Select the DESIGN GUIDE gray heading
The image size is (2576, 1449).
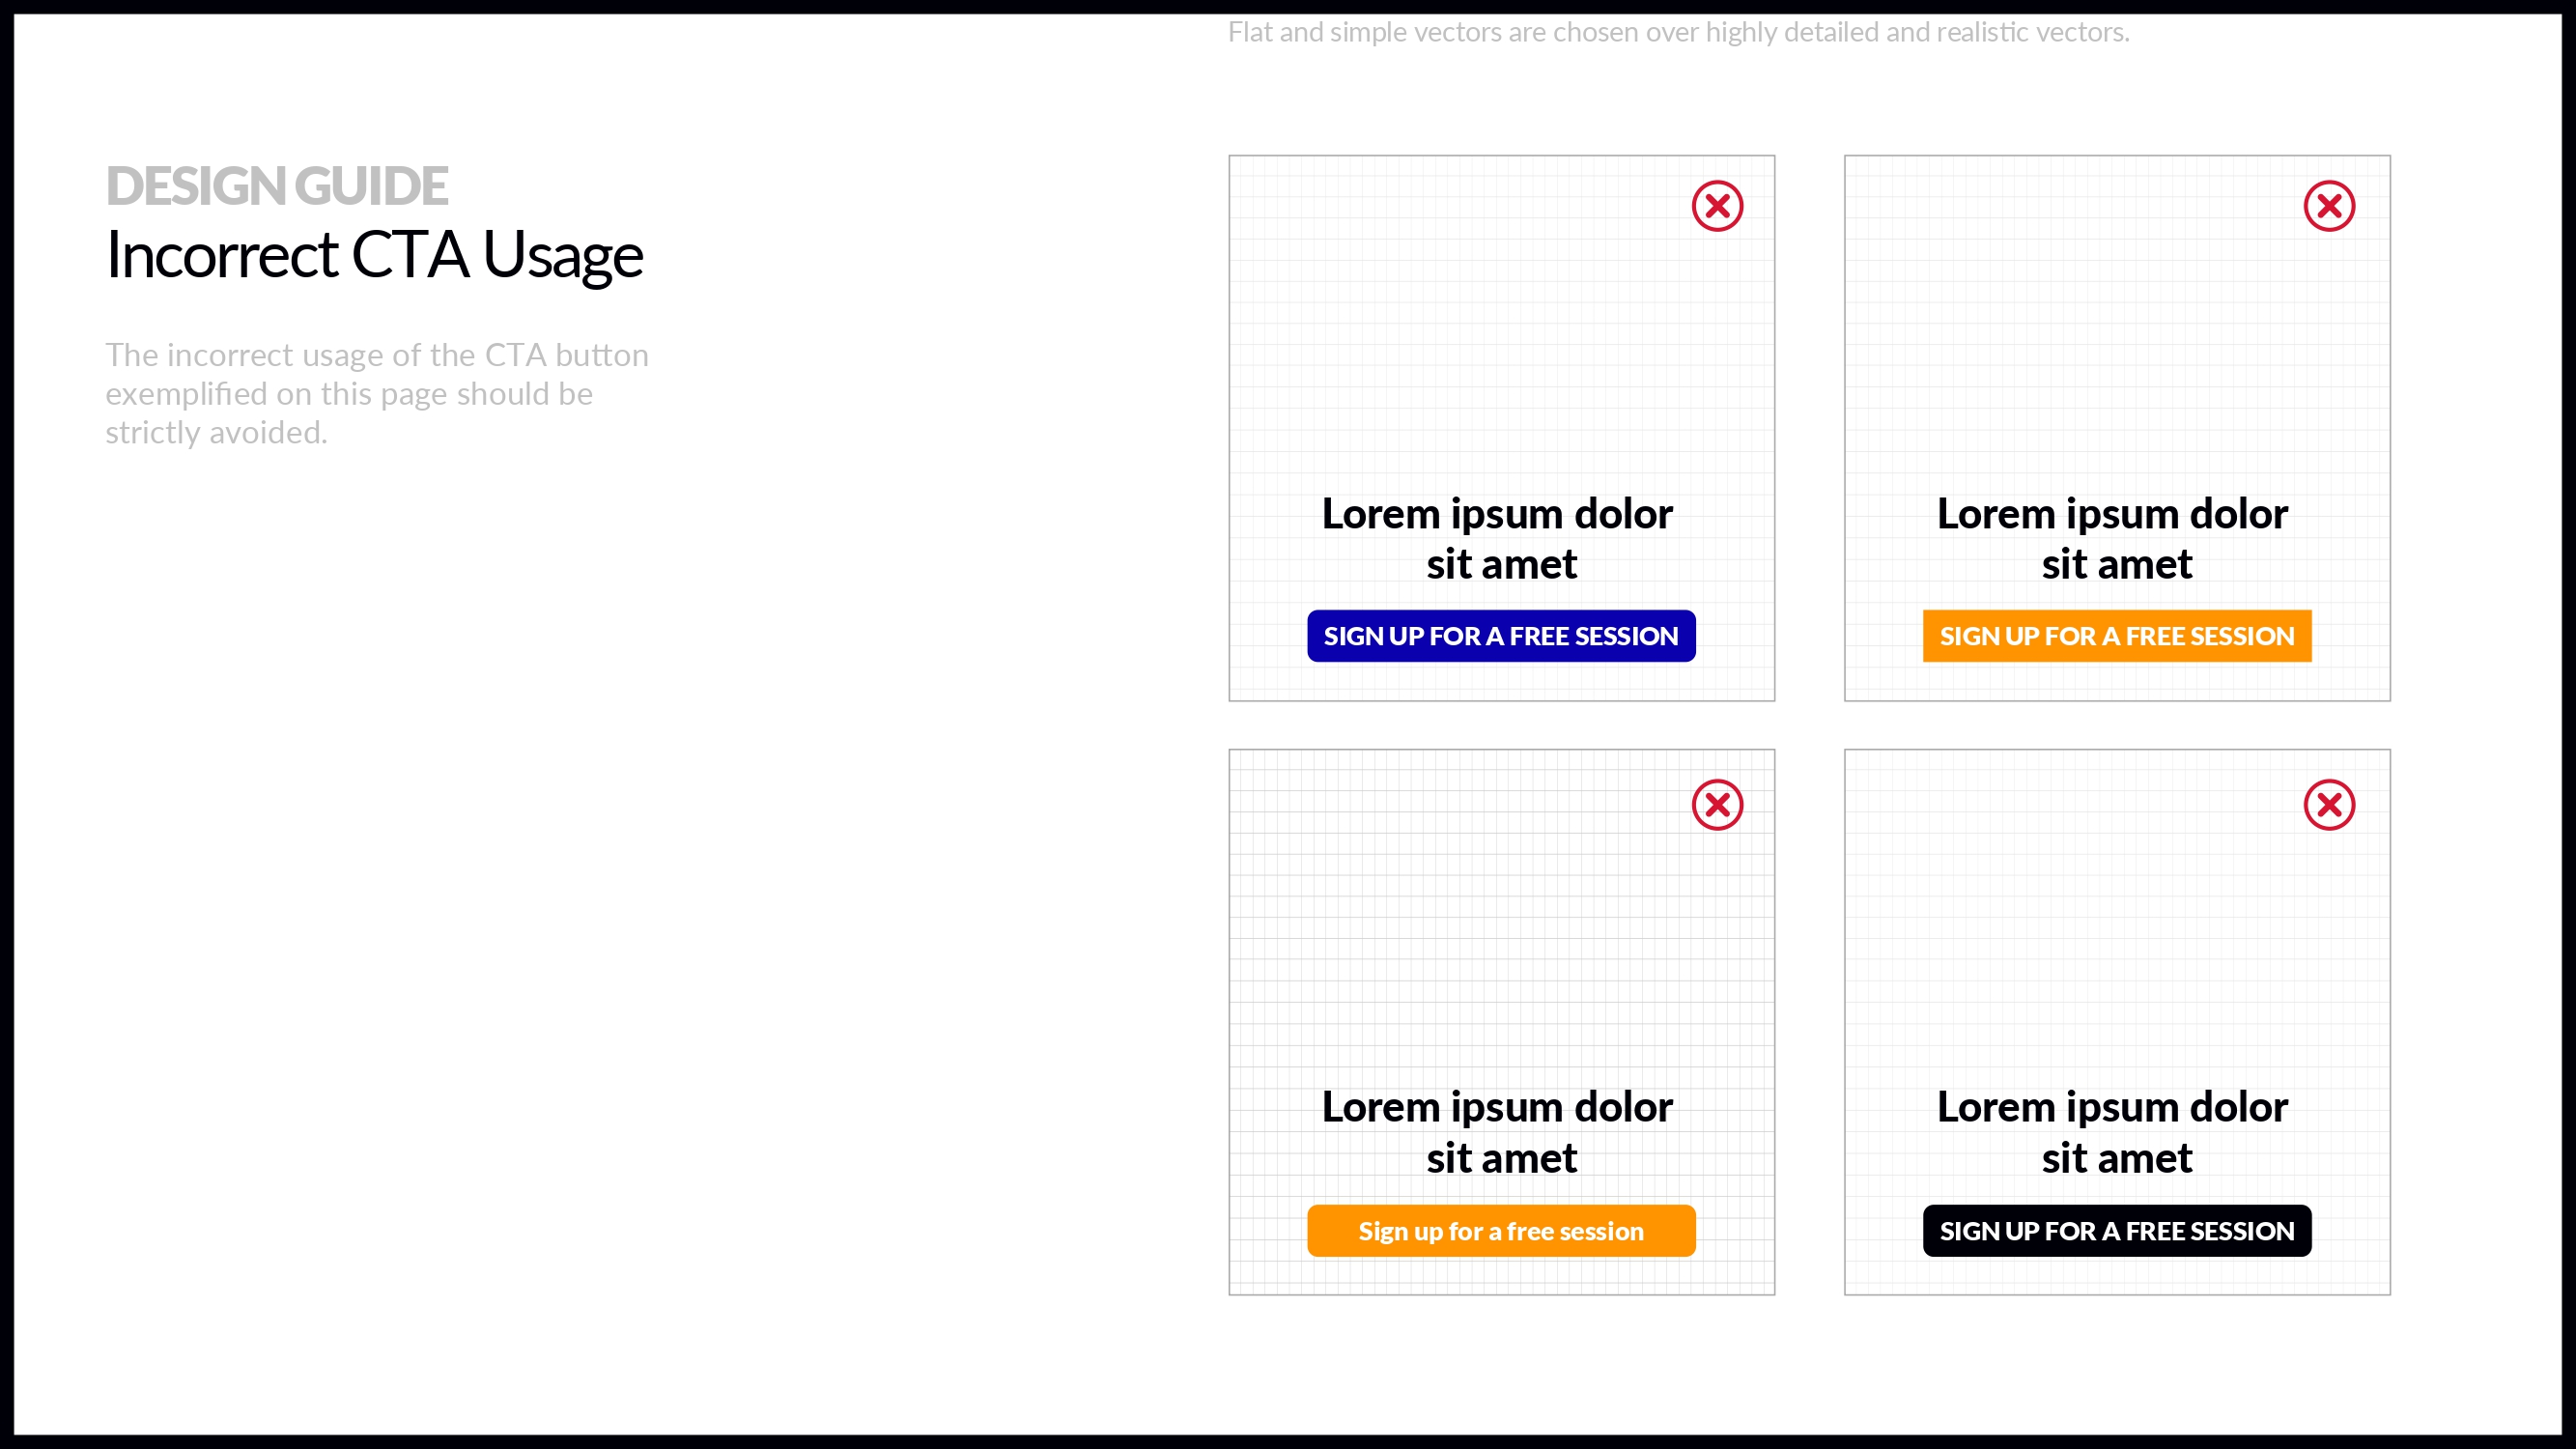277,186
